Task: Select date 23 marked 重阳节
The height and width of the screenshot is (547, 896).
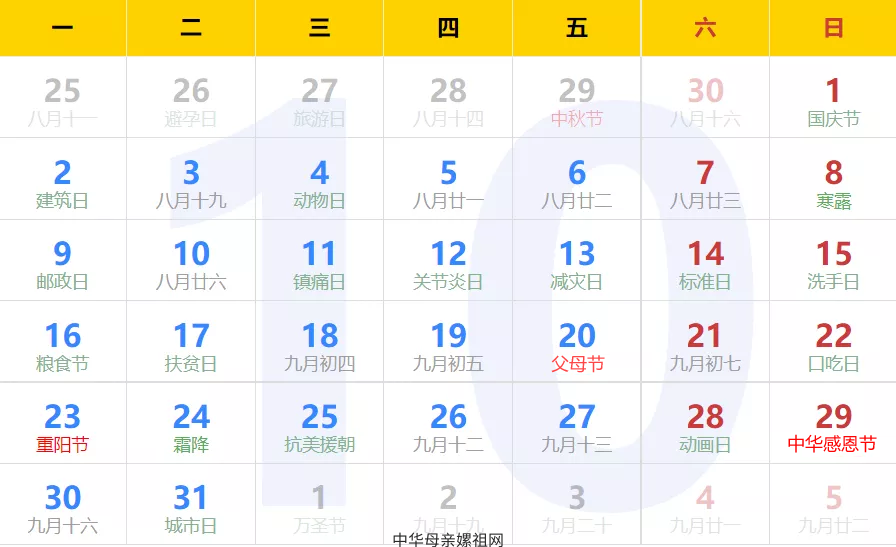Action: tap(63, 424)
